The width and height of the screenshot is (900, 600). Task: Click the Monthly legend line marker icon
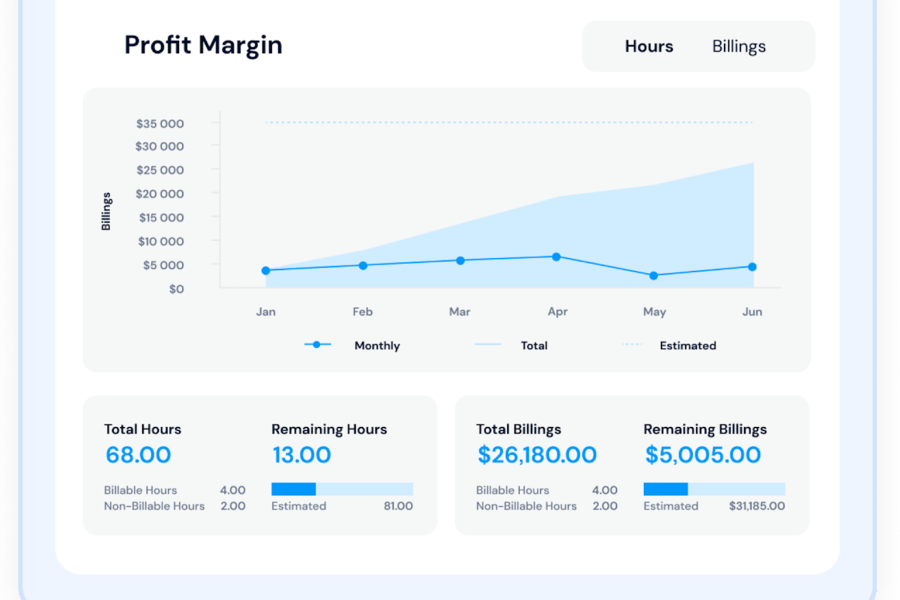pos(317,344)
